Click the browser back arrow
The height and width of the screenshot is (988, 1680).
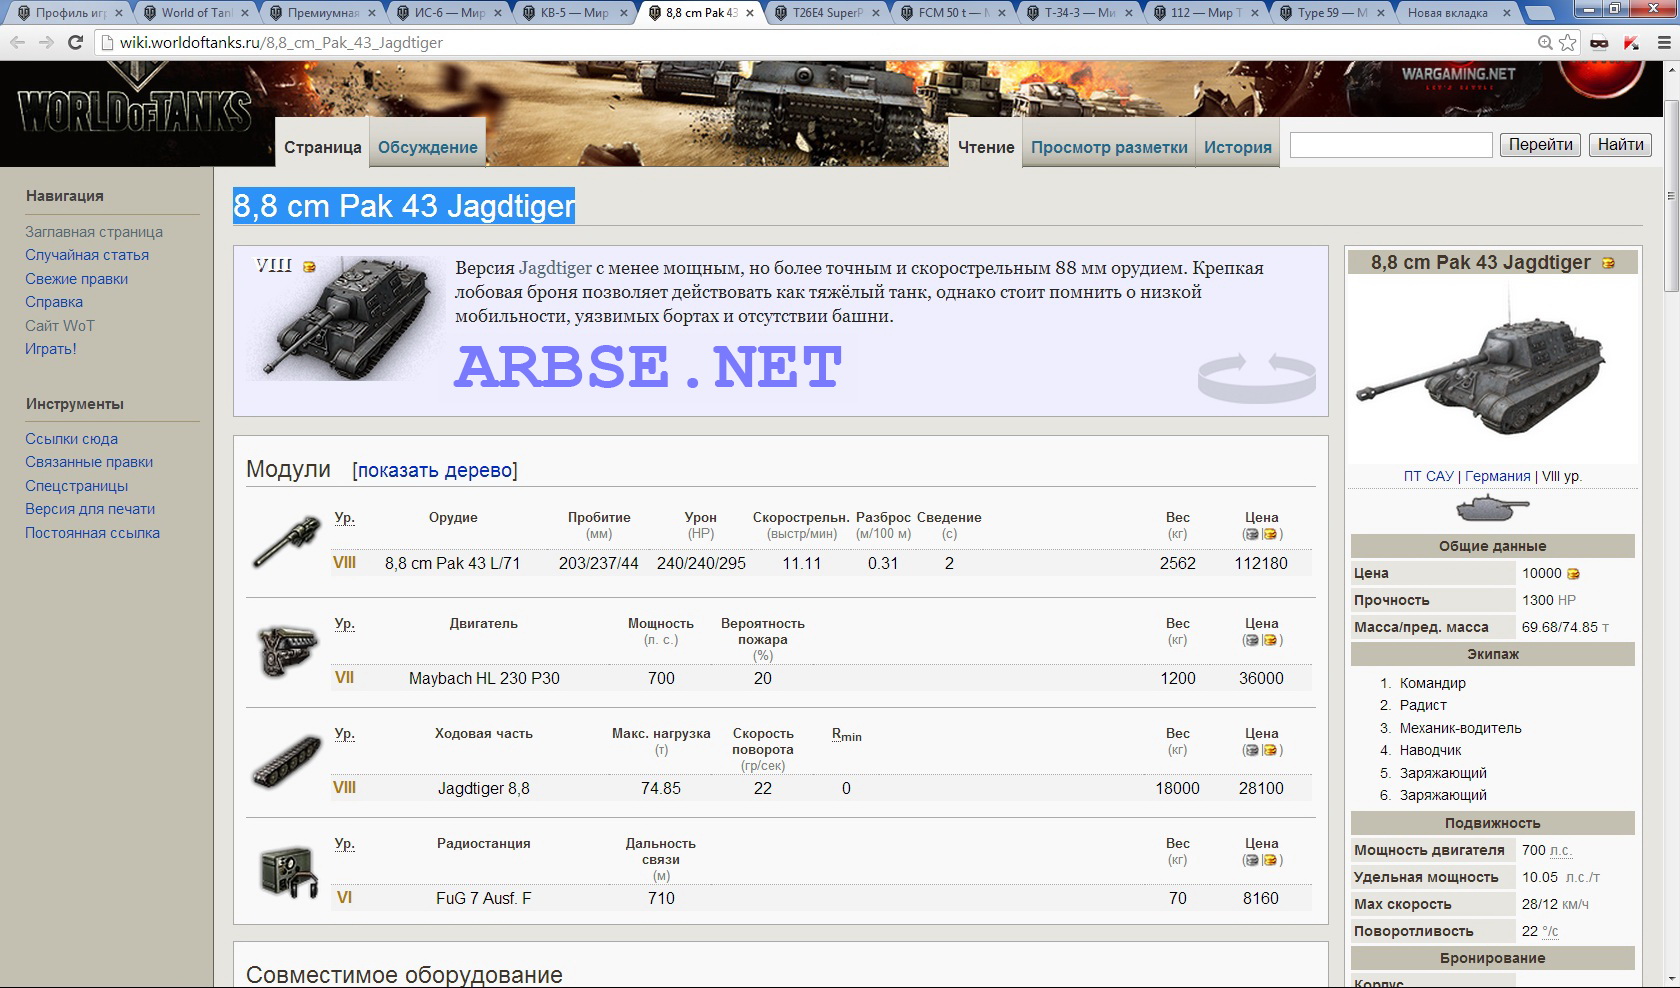tap(17, 43)
